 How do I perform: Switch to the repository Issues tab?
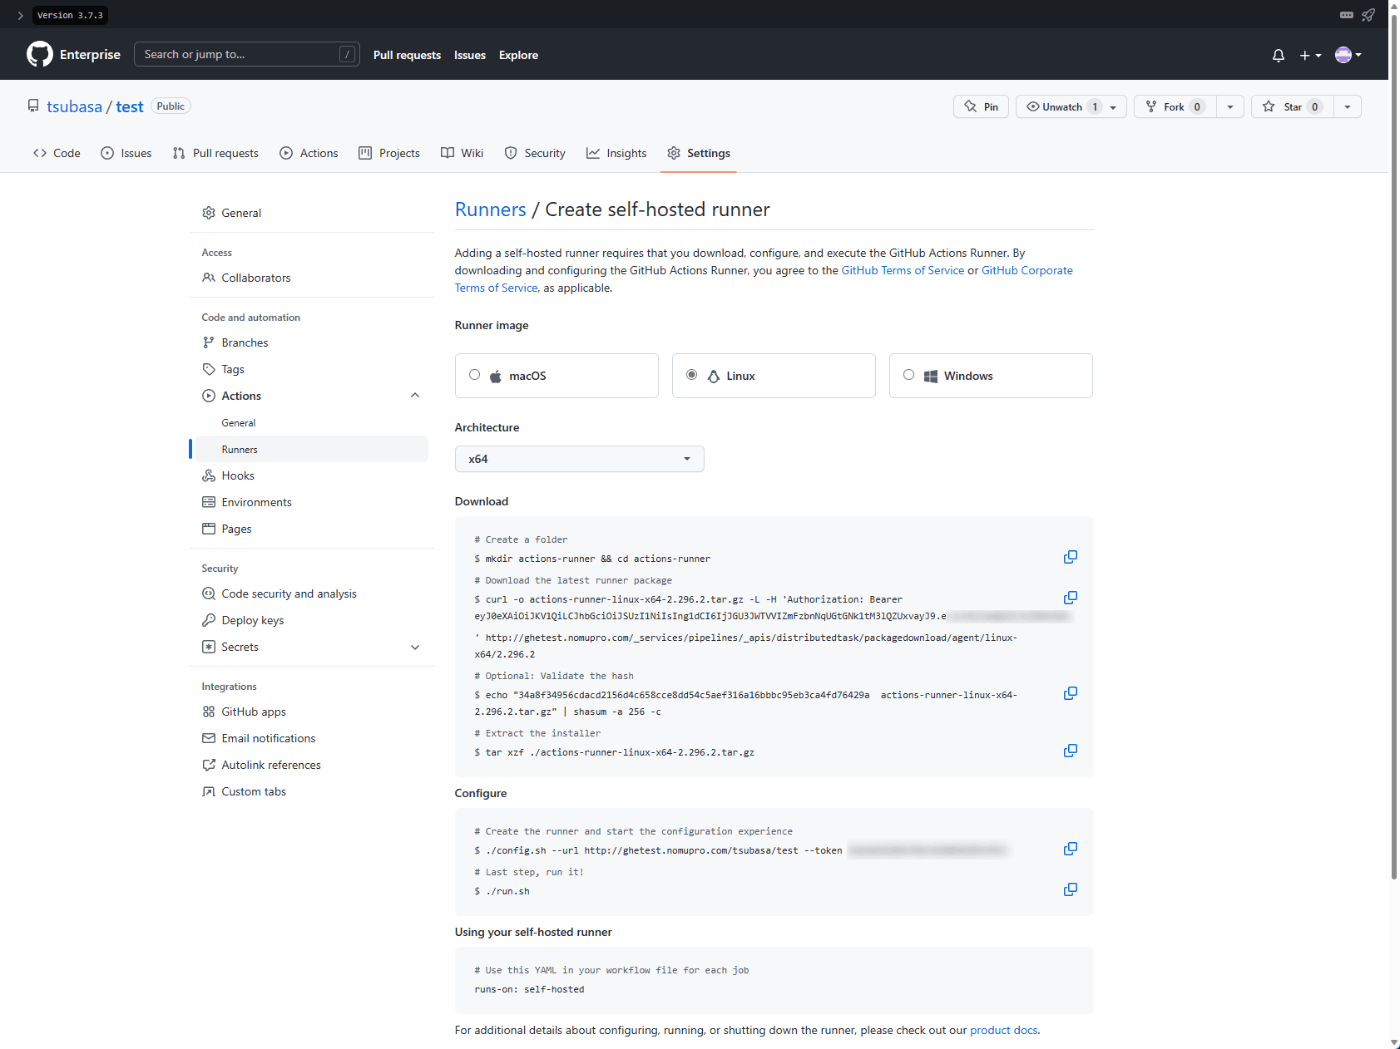point(127,153)
